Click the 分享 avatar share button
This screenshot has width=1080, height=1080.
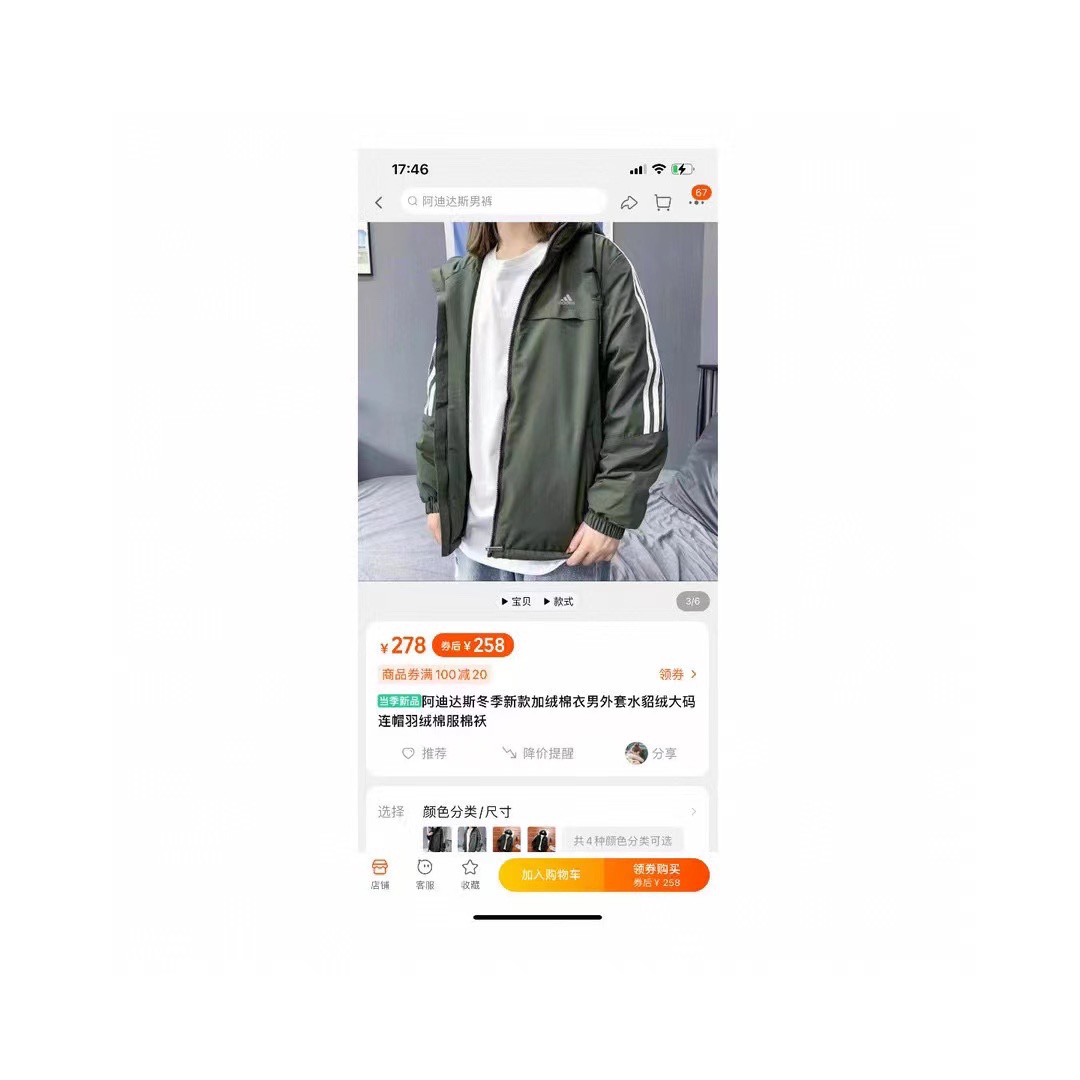[651, 754]
